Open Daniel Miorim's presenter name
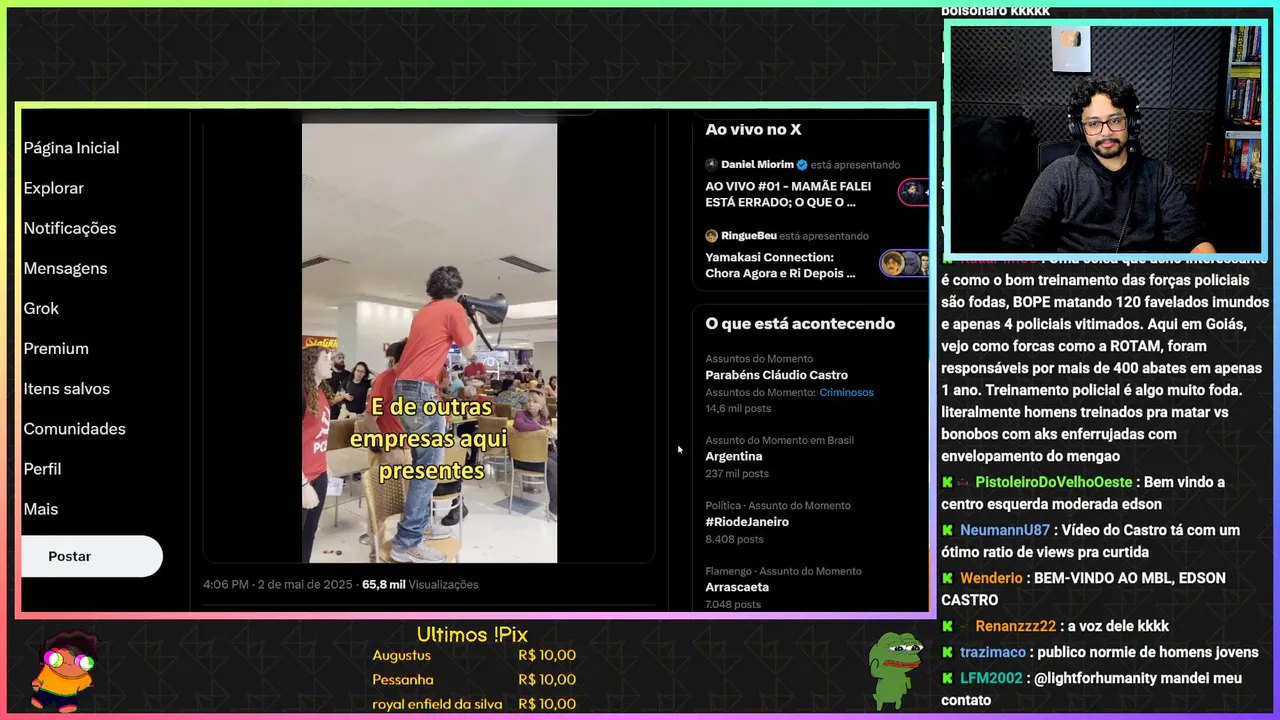1280x720 pixels. pyautogui.click(x=757, y=164)
